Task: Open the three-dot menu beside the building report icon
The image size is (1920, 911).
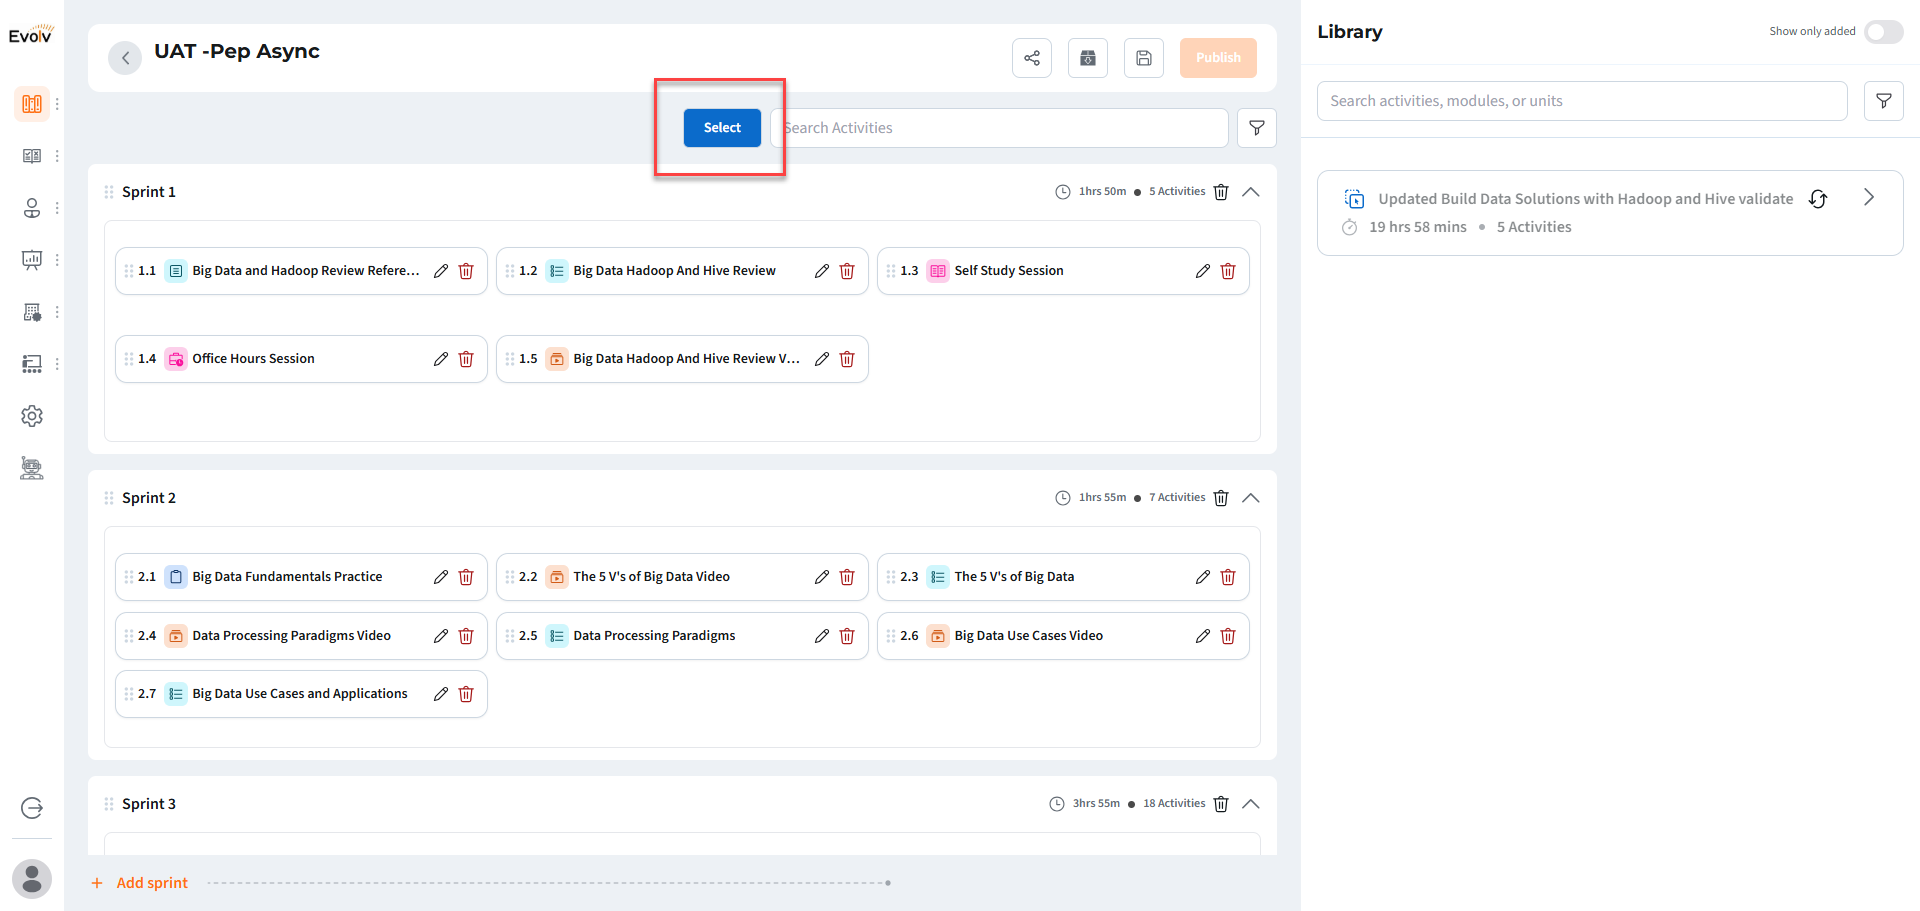Action: (57, 312)
